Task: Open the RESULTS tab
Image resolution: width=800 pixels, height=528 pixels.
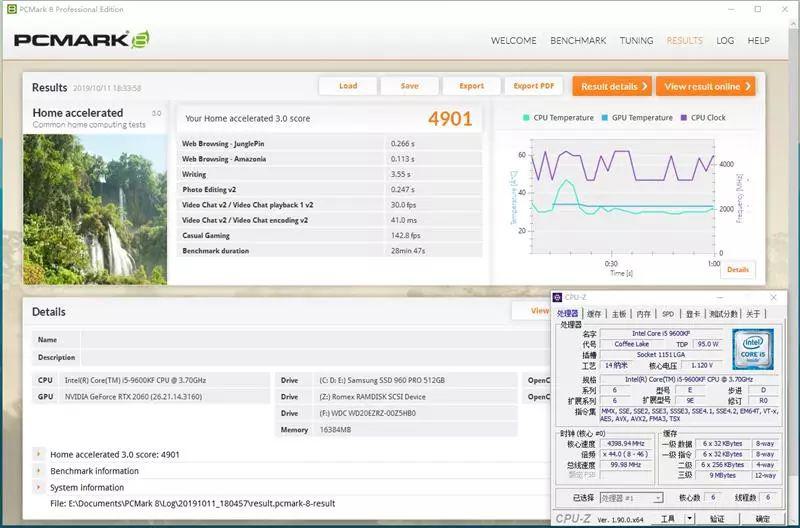Action: click(684, 40)
